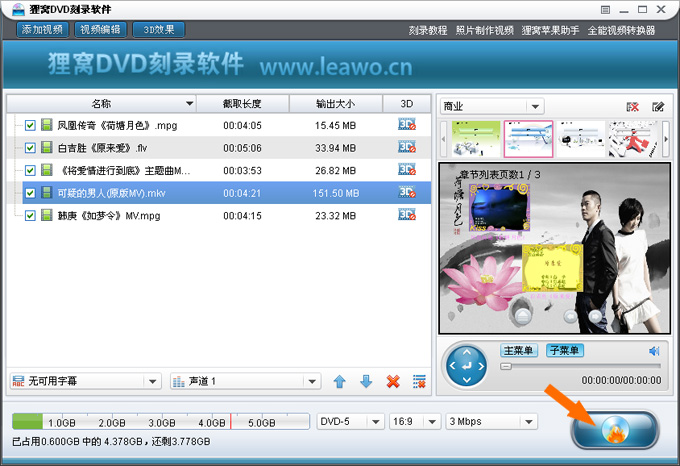Open the 声道 1 audio track dropdown

click(x=245, y=381)
